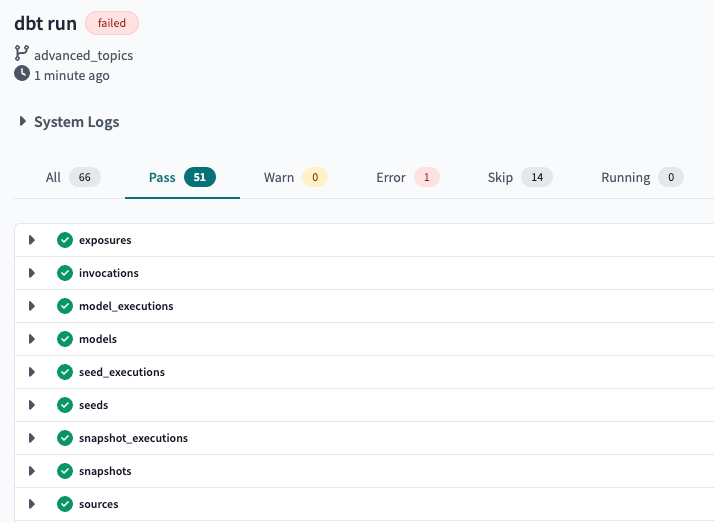Screen dimensions: 714x523
Task: Click the snapshot_executions label
Action: point(133,438)
